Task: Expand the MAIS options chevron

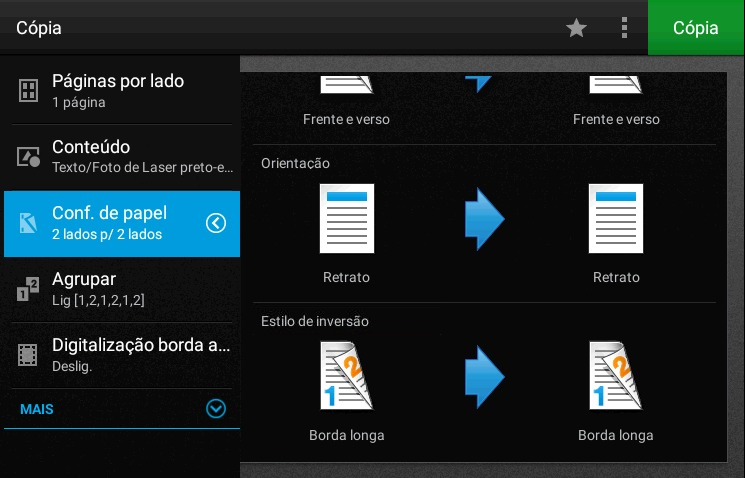Action: [x=216, y=408]
